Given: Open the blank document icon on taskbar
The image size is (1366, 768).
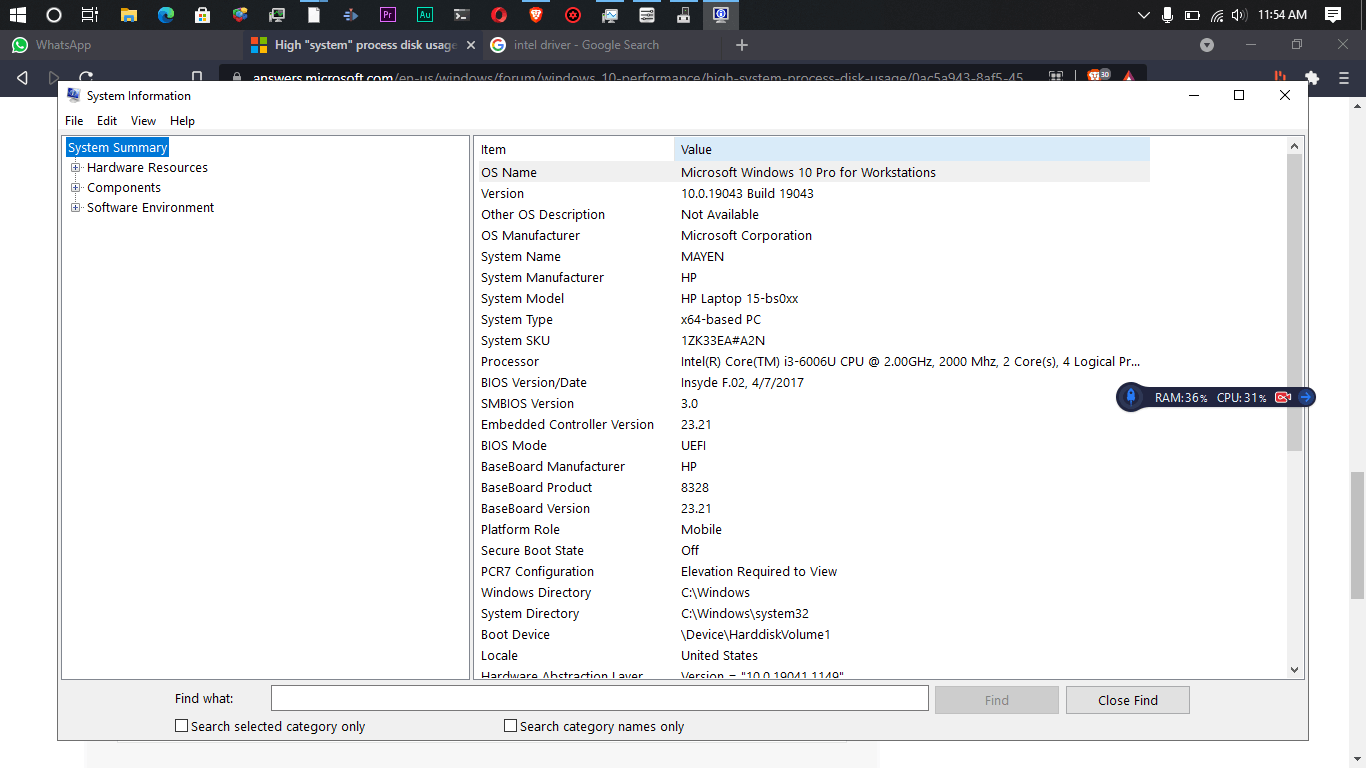Looking at the screenshot, I should point(314,15).
